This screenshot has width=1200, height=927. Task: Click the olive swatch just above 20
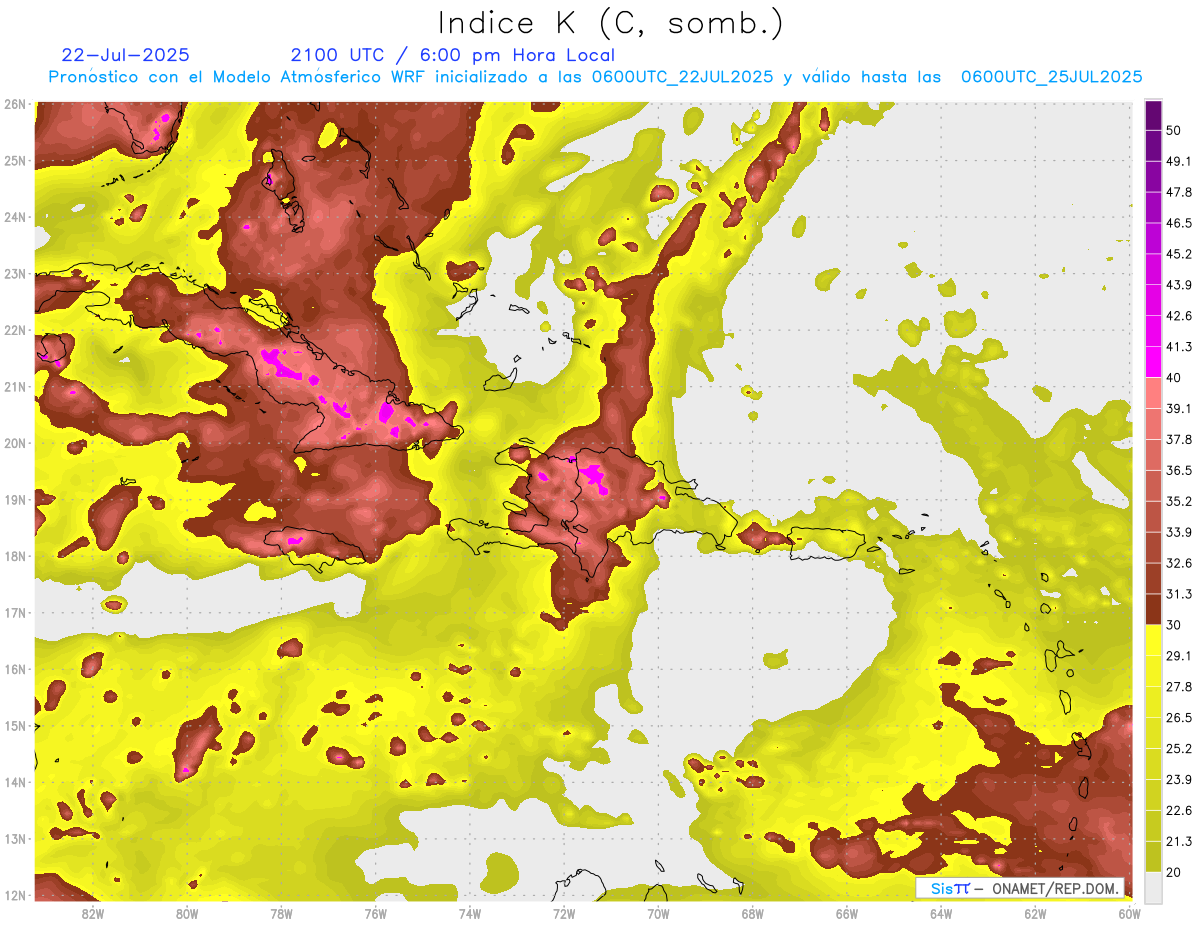[x=1154, y=857]
